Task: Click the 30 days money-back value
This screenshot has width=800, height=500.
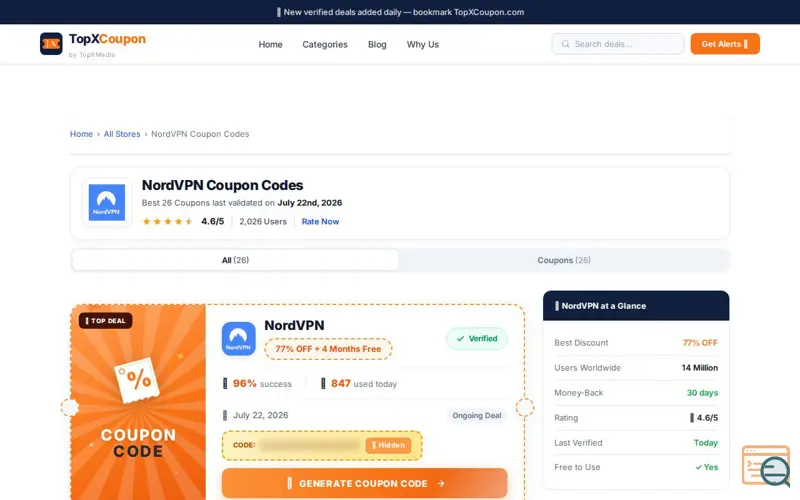Action: point(702,393)
